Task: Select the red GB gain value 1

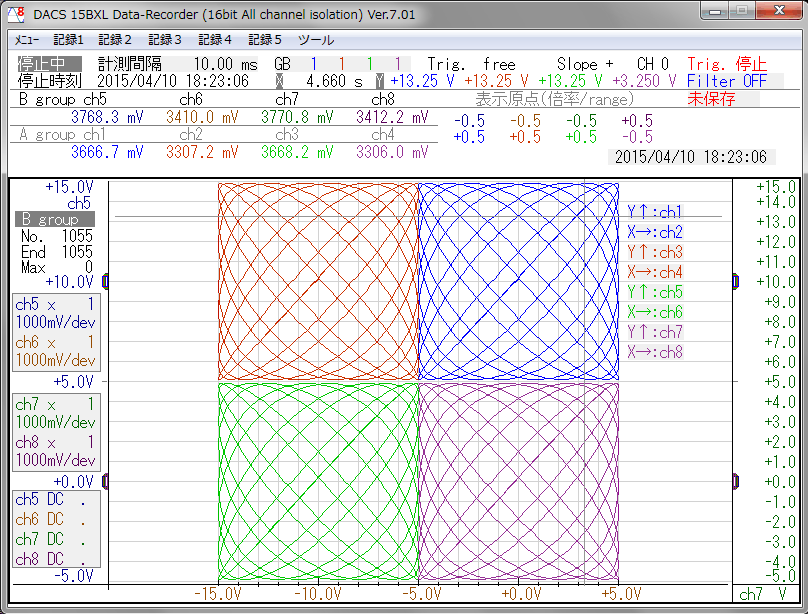Action: 342,64
